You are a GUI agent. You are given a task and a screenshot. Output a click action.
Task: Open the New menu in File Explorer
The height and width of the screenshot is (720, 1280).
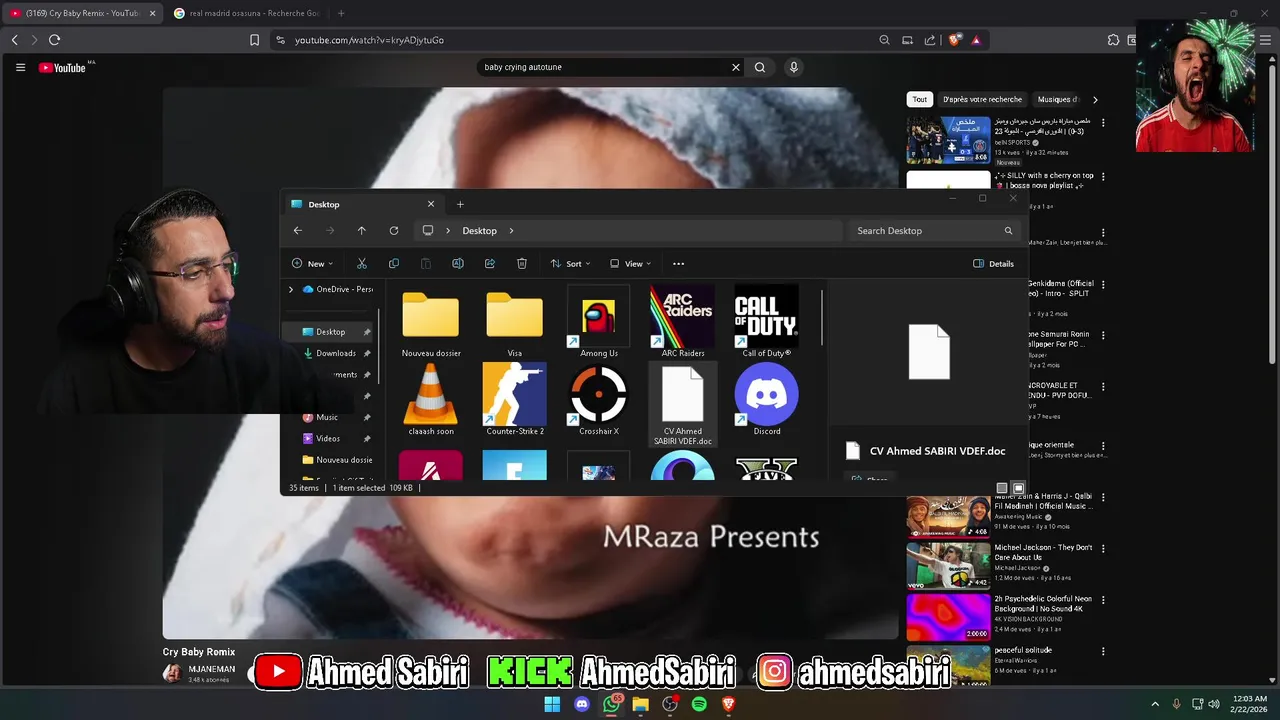[313, 264]
